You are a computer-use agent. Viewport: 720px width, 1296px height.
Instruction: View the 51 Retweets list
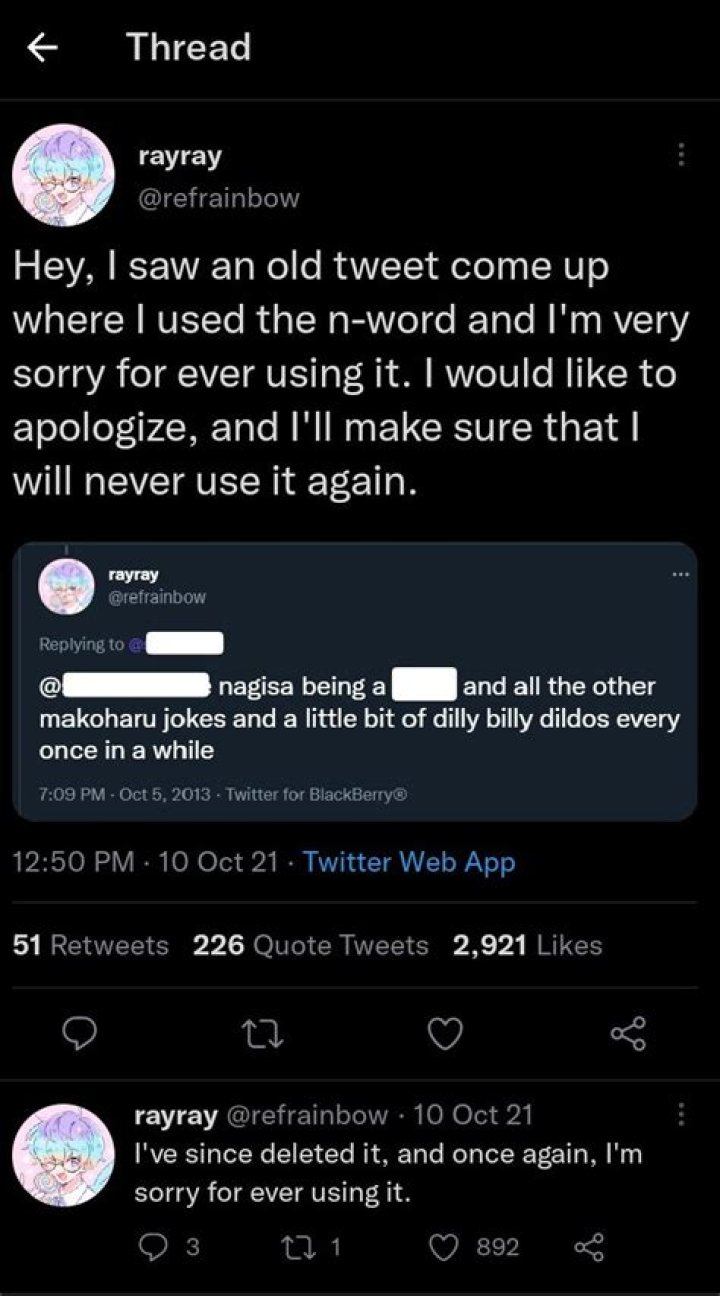88,945
